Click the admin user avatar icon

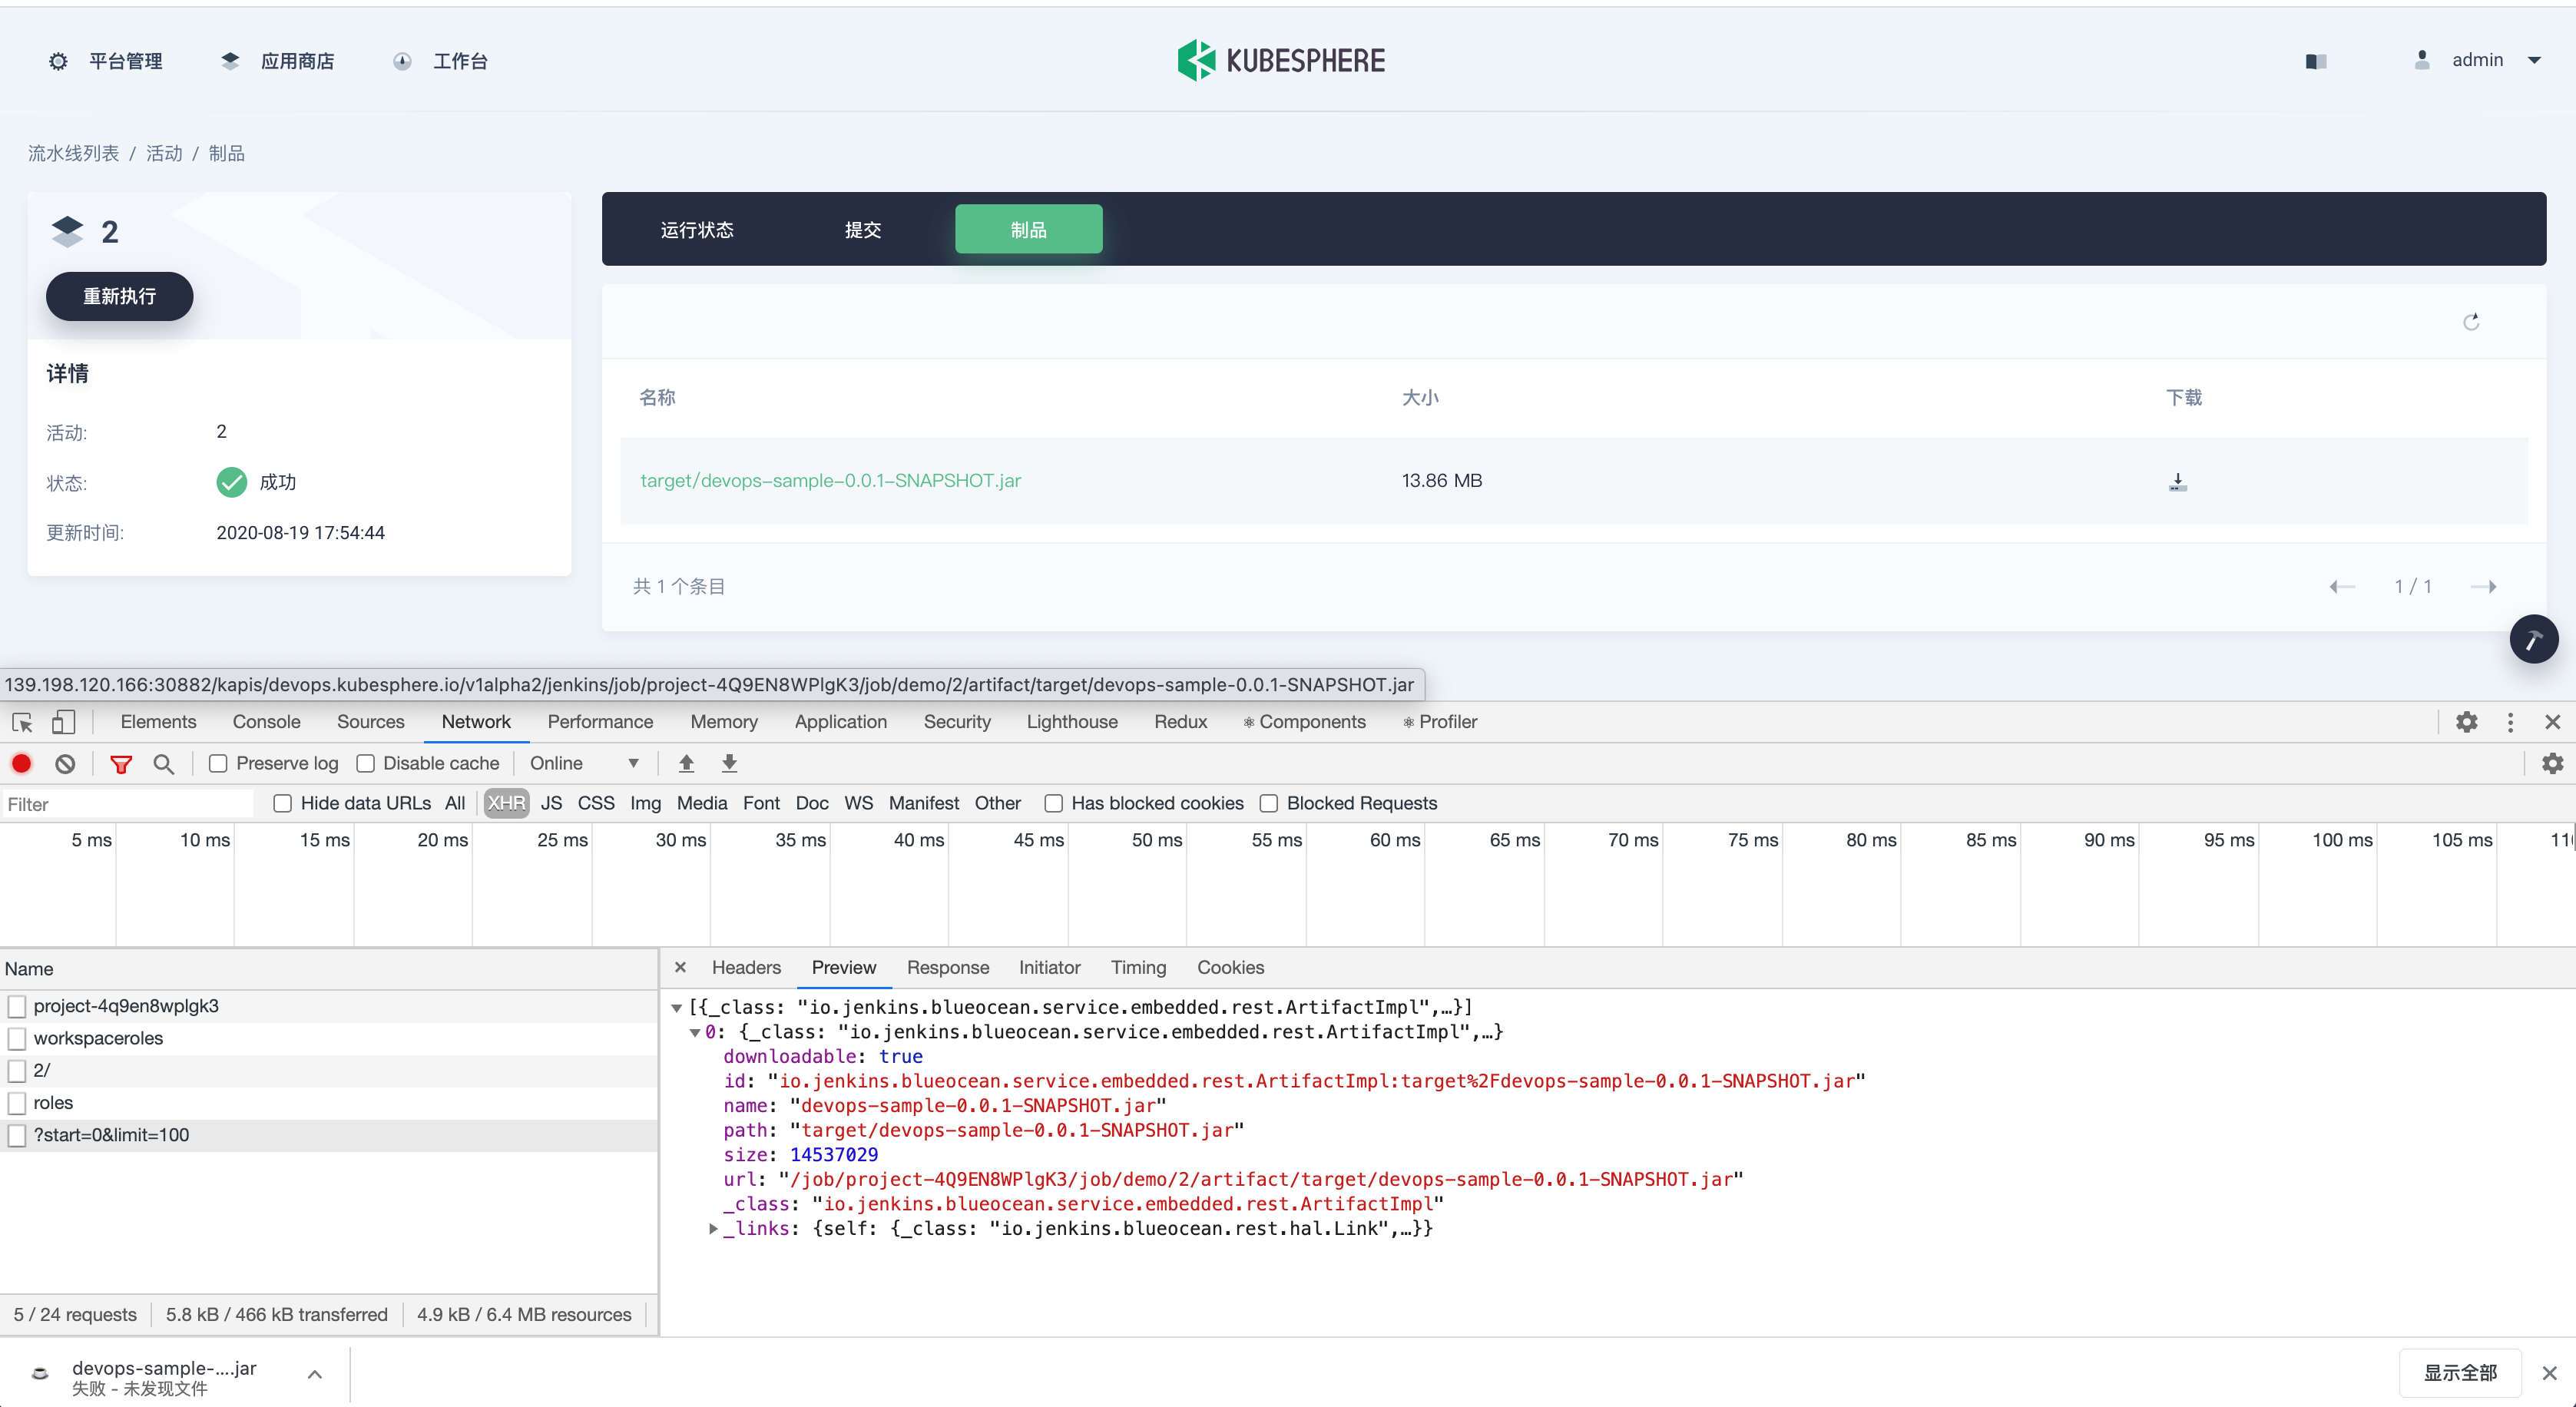point(2422,60)
